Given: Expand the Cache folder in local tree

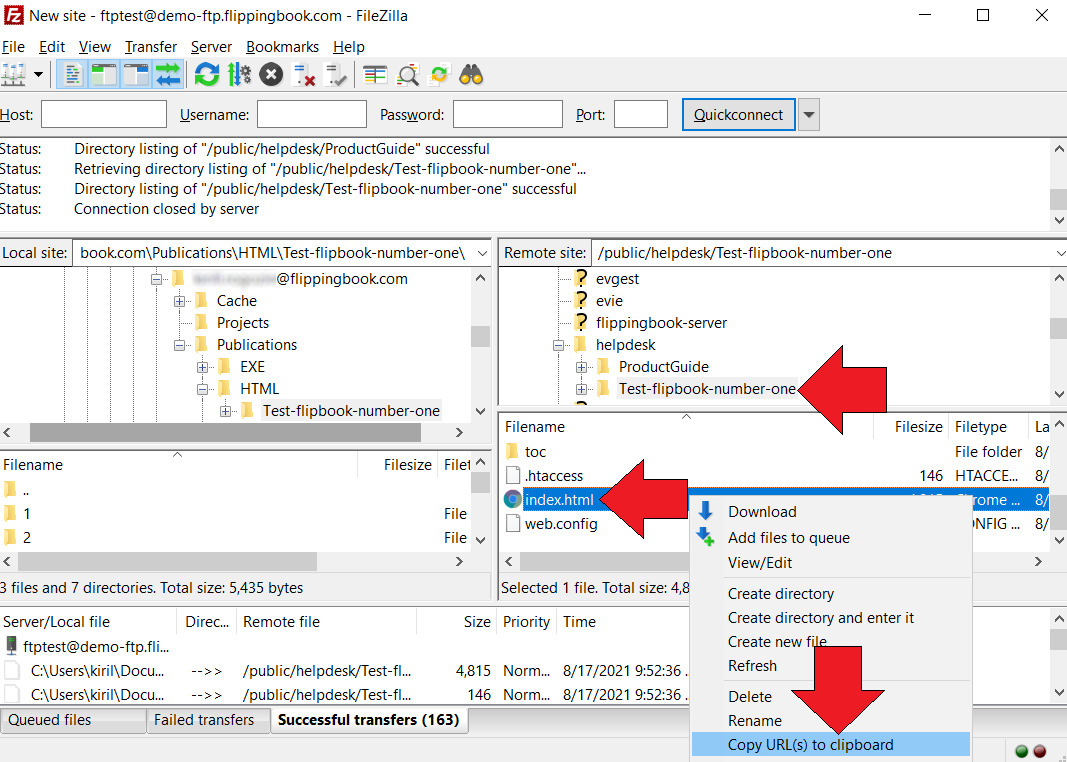Looking at the screenshot, I should click(x=179, y=301).
